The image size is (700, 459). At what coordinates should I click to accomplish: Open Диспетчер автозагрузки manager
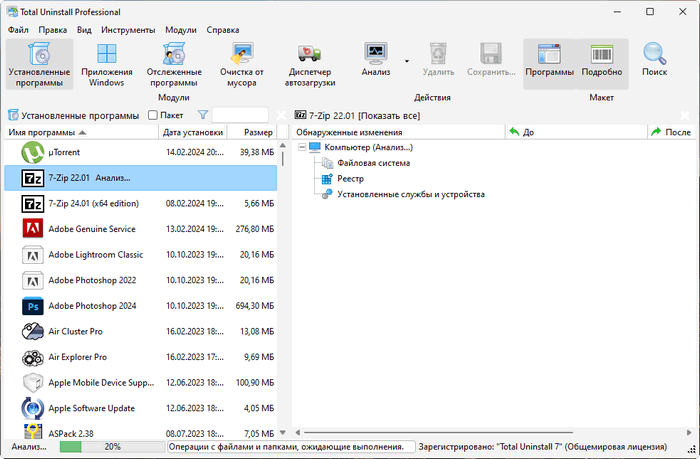coord(310,64)
